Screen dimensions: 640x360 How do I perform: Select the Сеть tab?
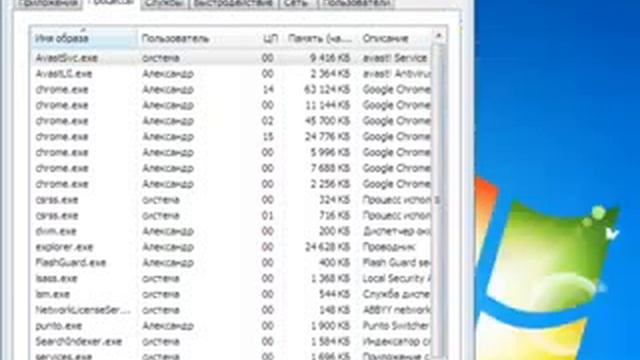click(x=296, y=3)
